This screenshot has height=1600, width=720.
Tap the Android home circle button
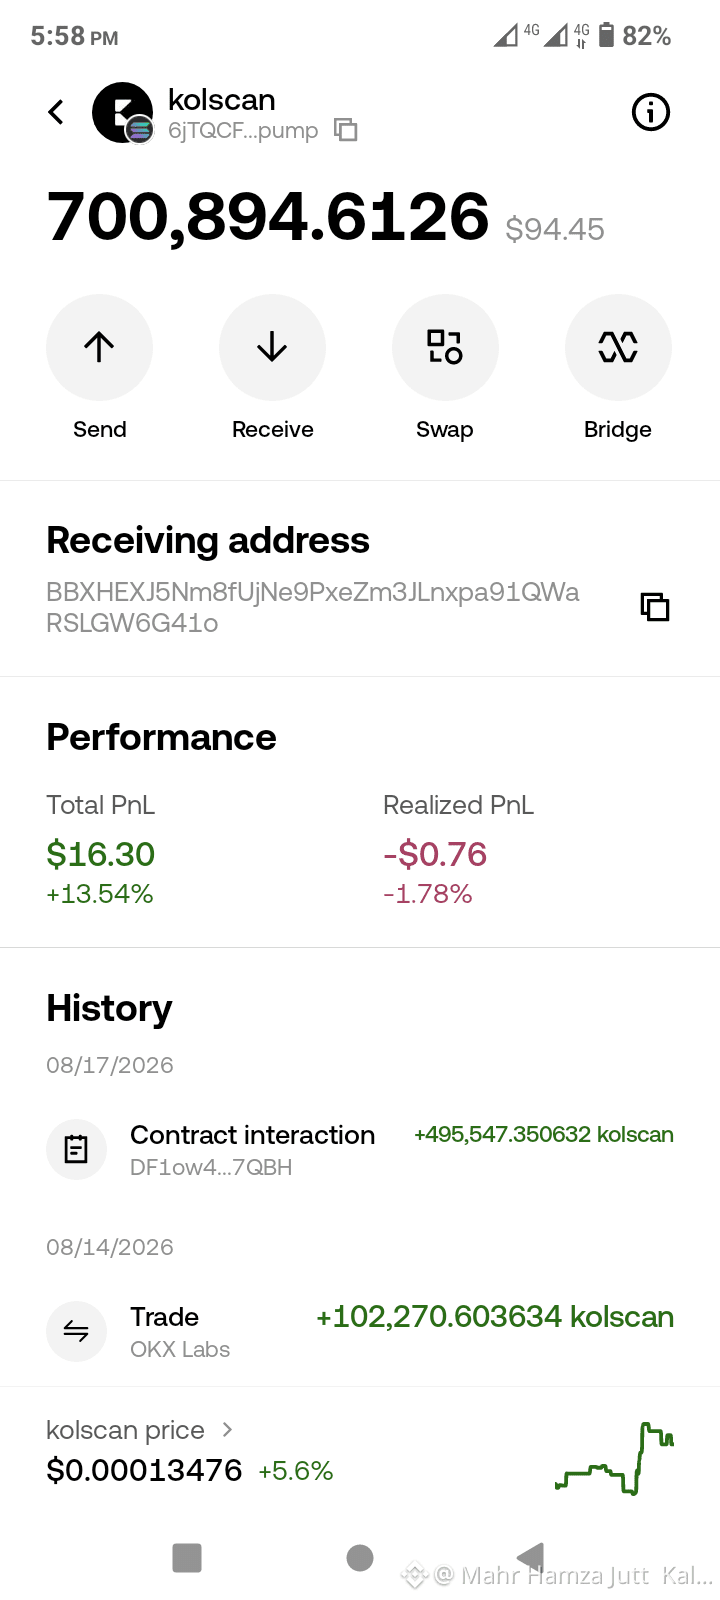360,1558
